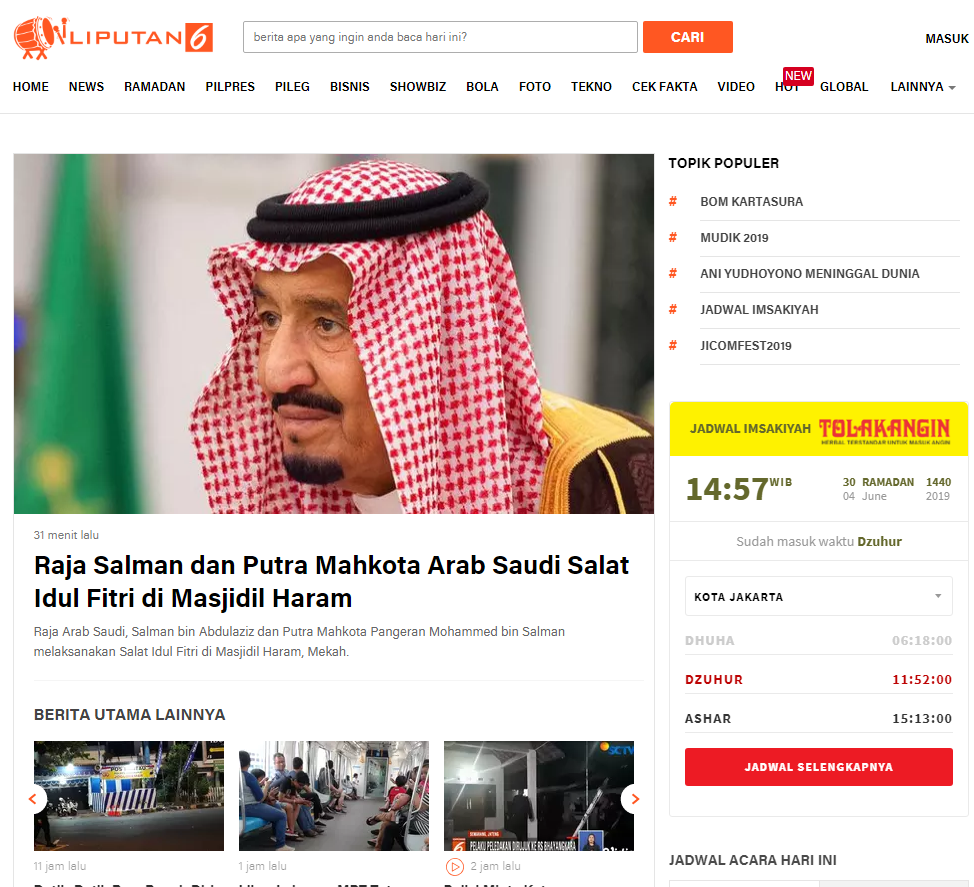Click the DHUHA 06:18:00 prayer row

point(818,640)
